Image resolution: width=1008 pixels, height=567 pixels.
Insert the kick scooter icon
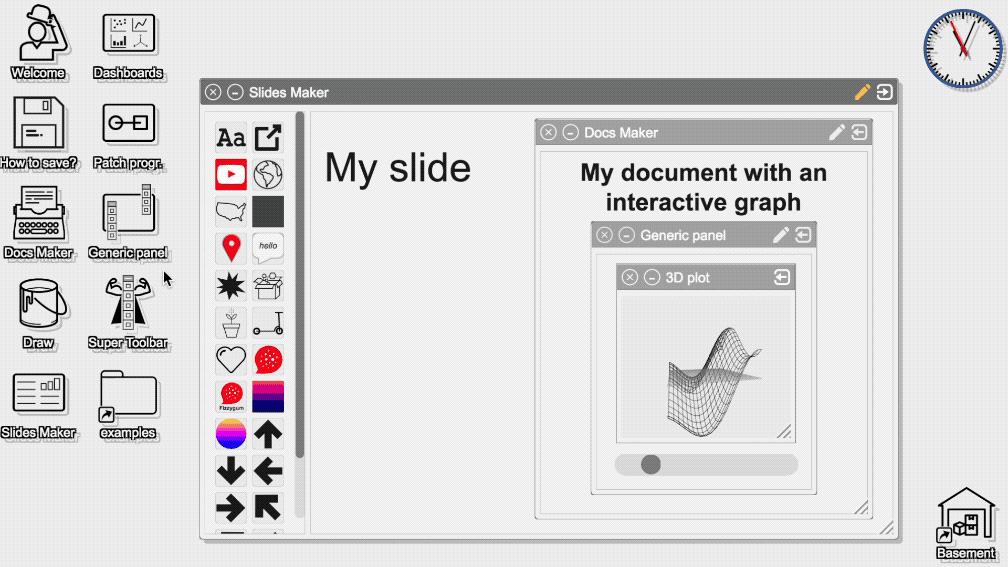click(268, 322)
